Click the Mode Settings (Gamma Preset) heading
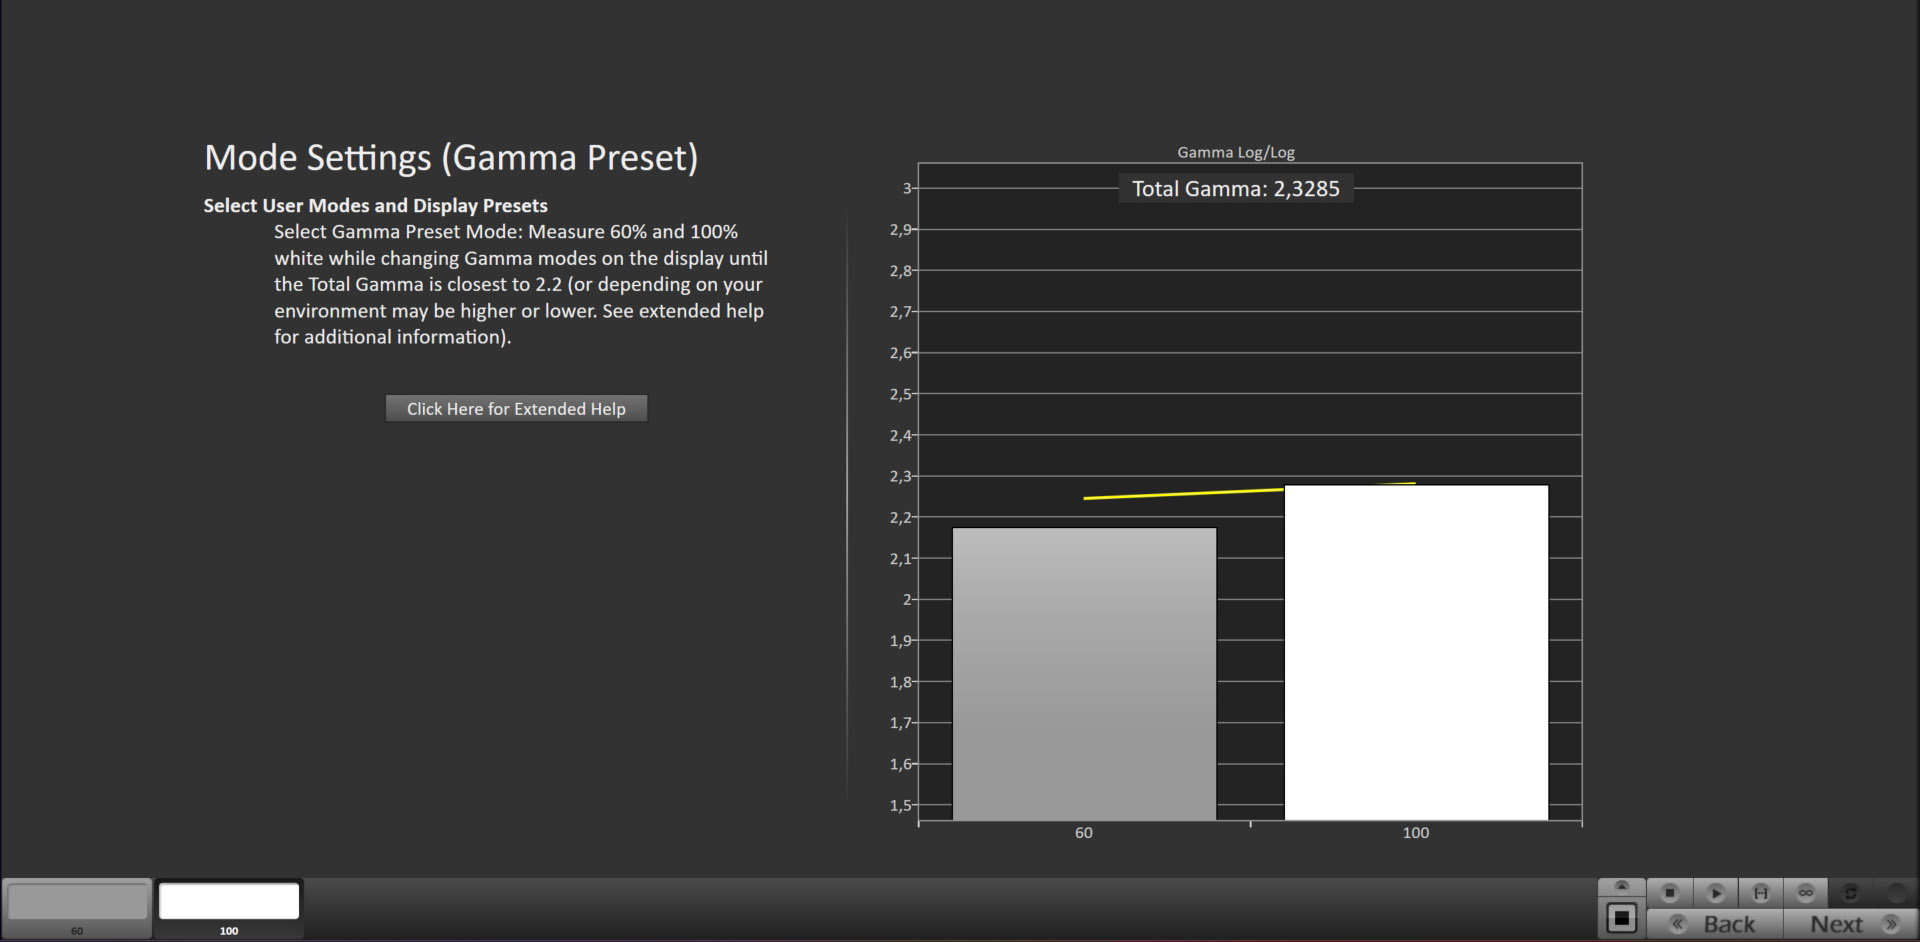 pyautogui.click(x=451, y=158)
